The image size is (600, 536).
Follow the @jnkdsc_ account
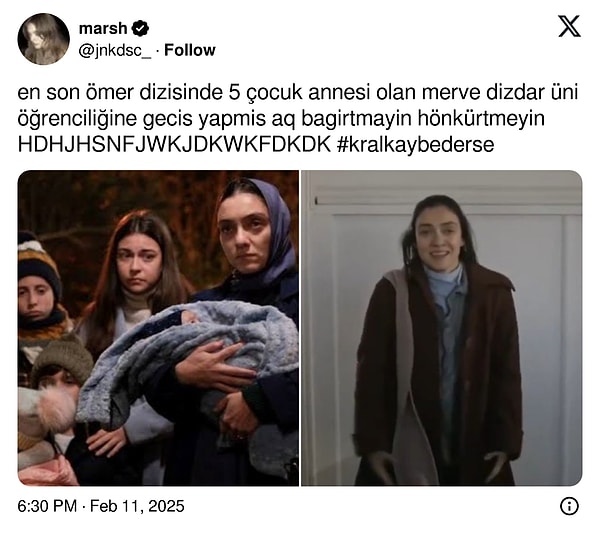click(189, 50)
